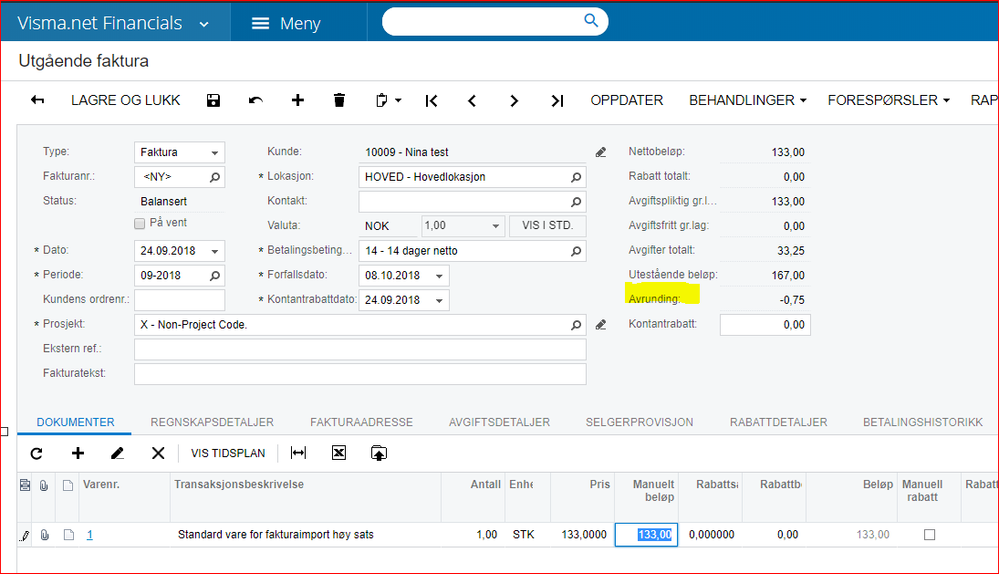Open the FORESPØRSLER dropdown menu

tap(889, 101)
